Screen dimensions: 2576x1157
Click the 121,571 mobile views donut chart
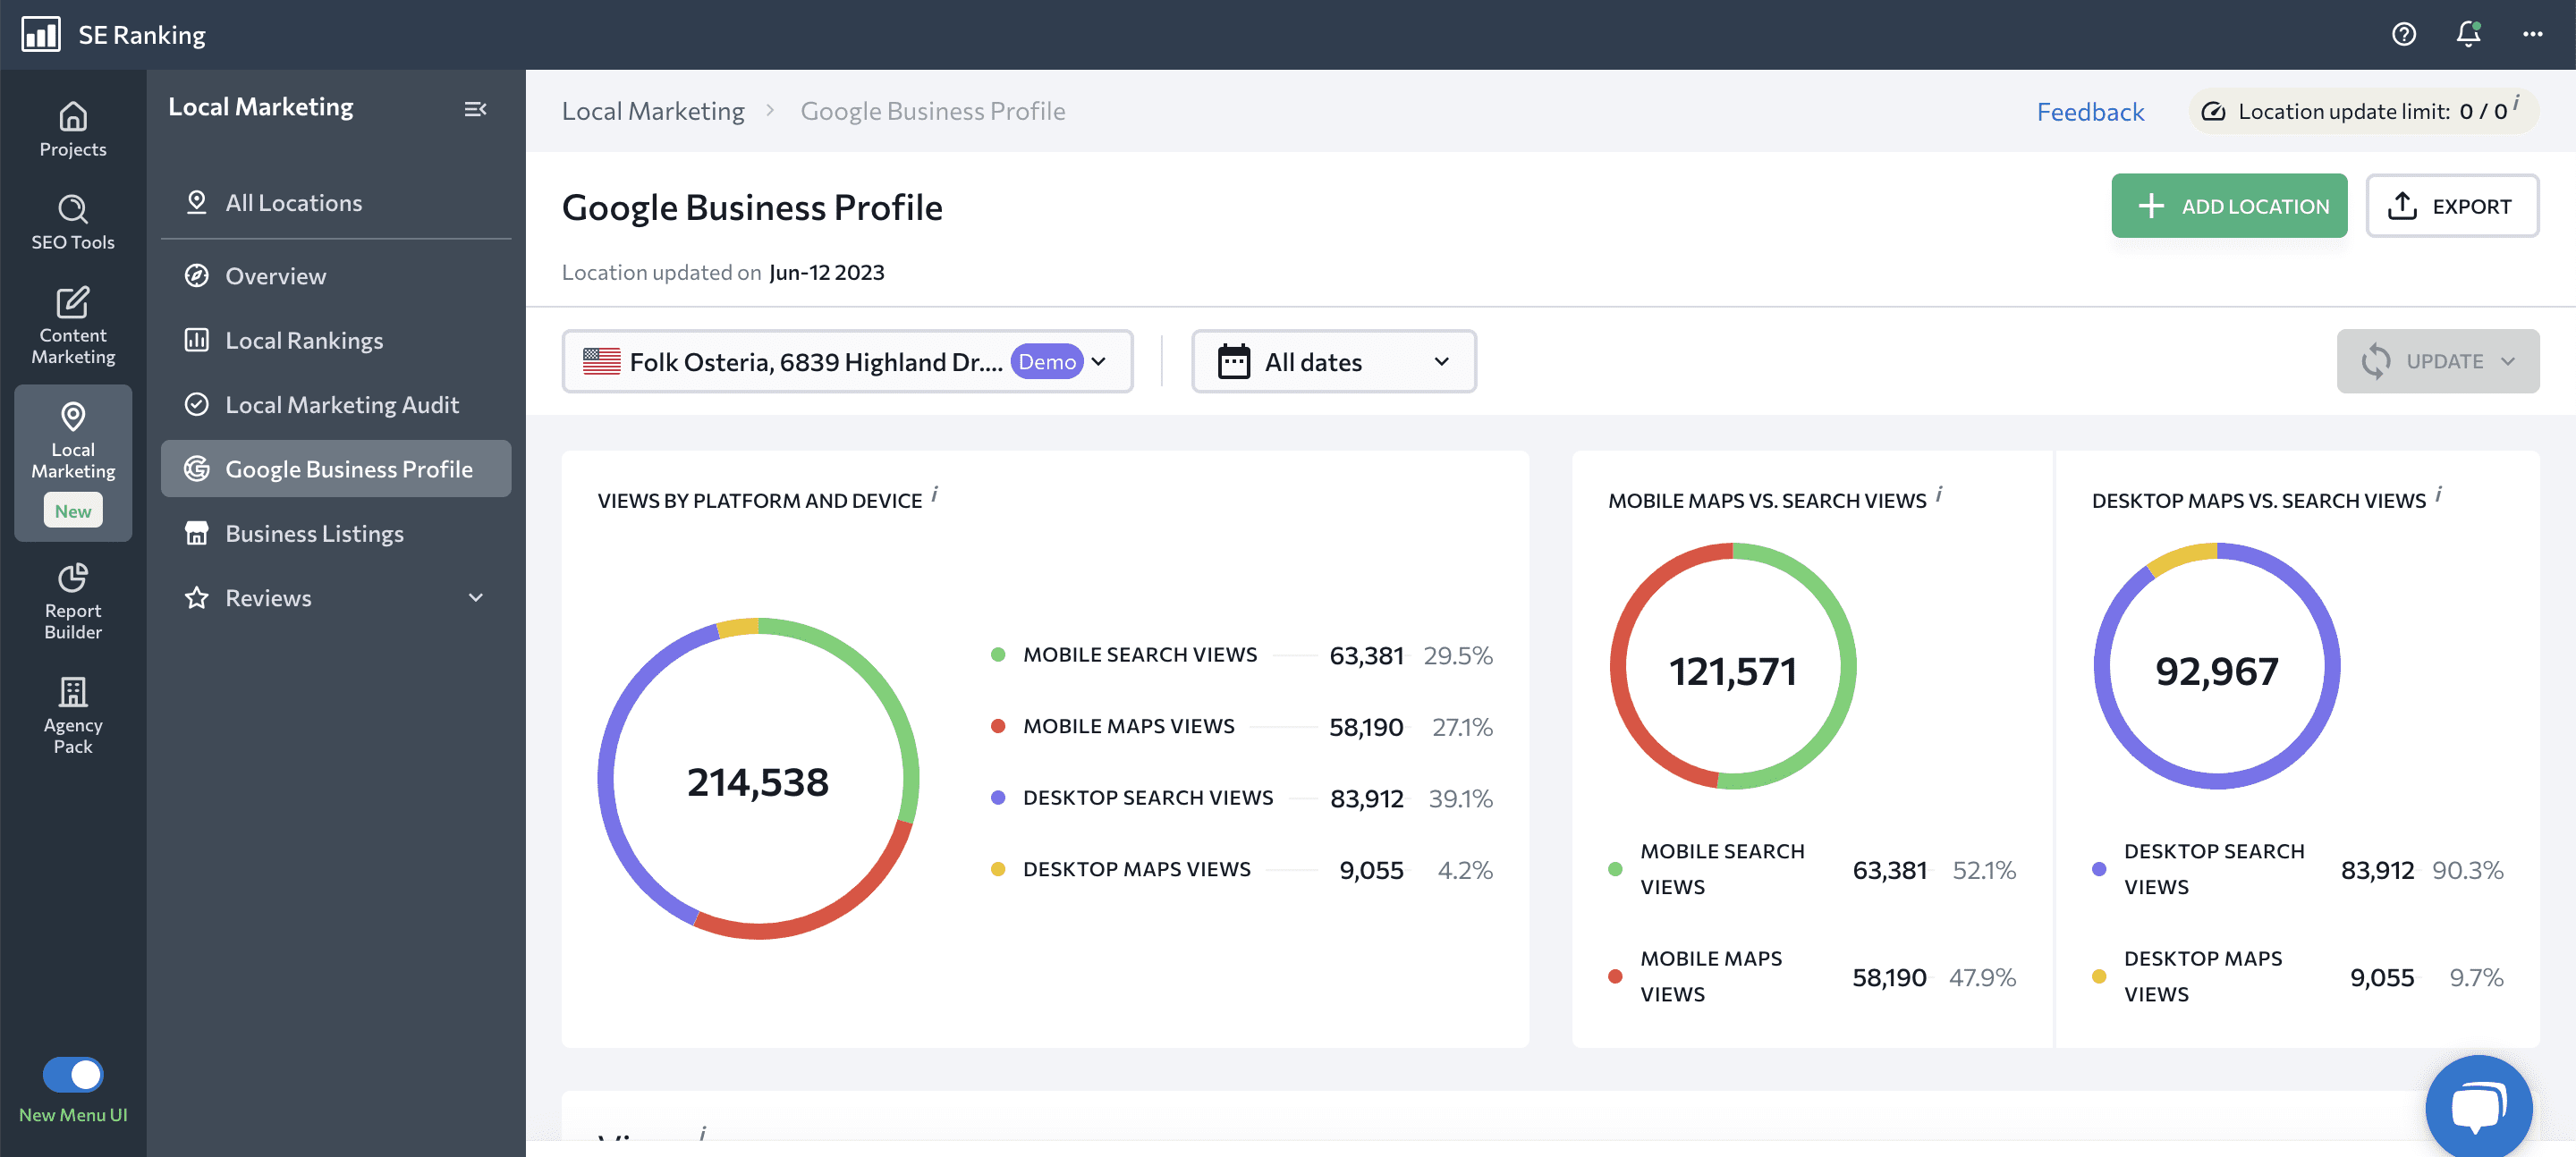pyautogui.click(x=1733, y=667)
